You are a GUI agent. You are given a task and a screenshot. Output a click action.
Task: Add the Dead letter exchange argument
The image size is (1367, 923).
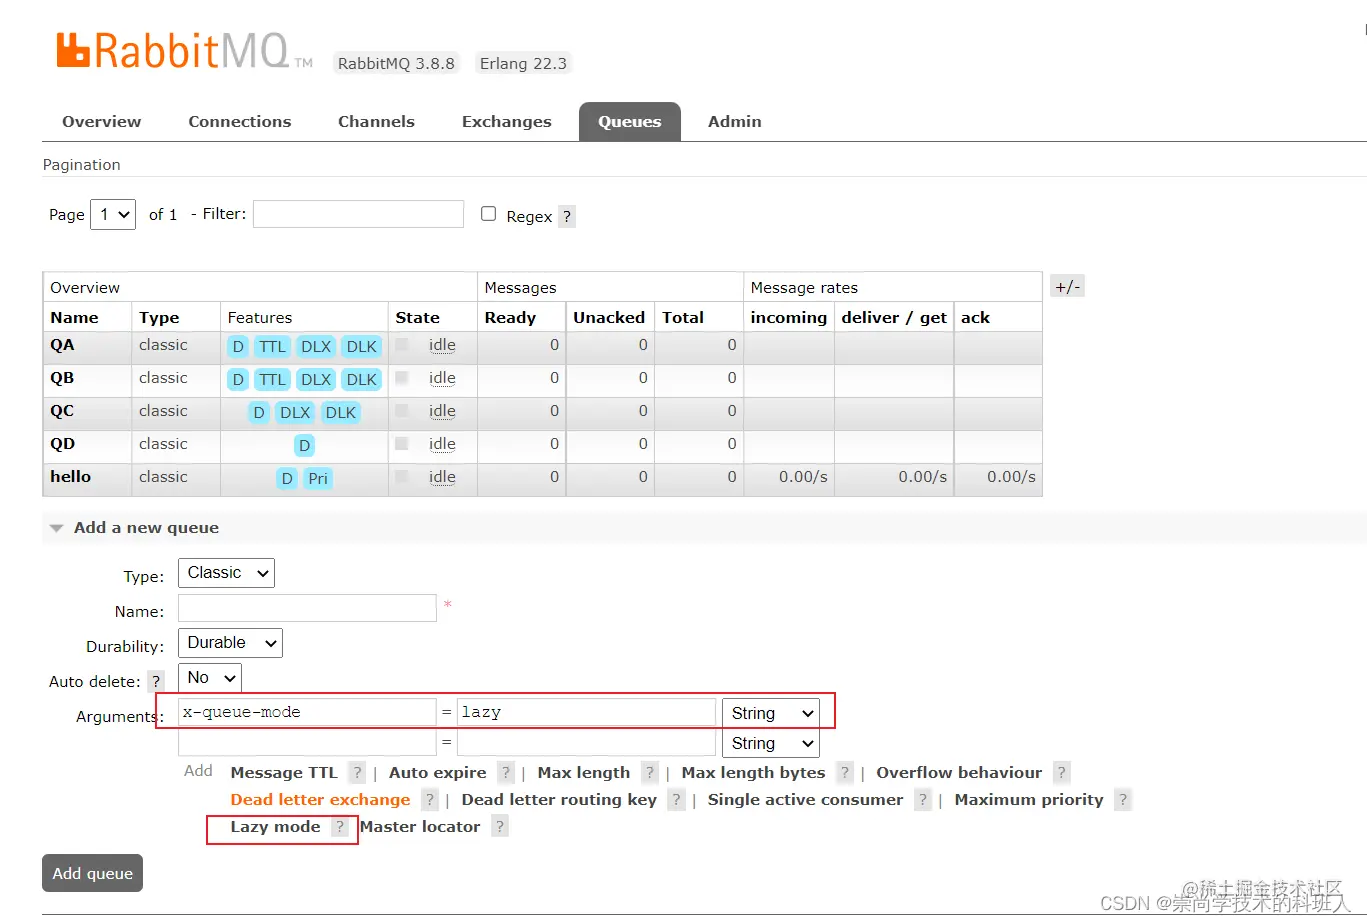coord(320,799)
